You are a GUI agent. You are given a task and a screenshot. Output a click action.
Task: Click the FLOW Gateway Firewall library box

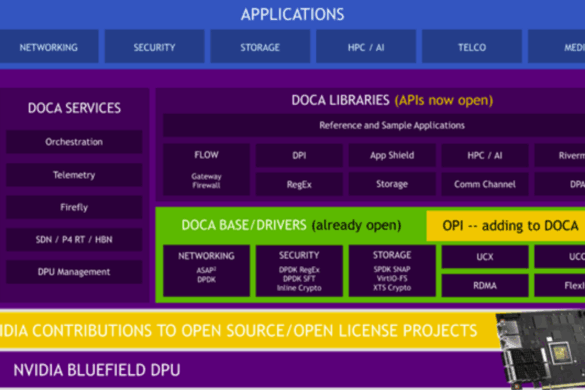pyautogui.click(x=206, y=169)
